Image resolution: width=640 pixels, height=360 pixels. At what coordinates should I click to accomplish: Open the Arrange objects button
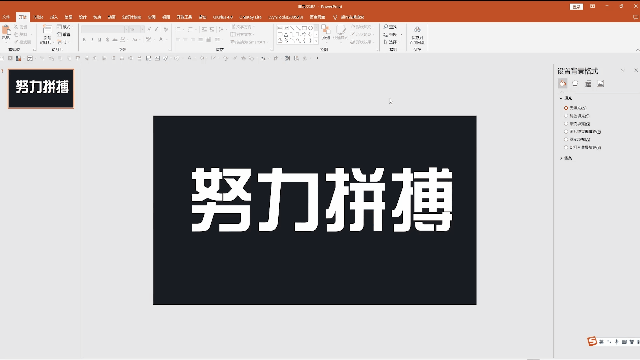pos(326,33)
